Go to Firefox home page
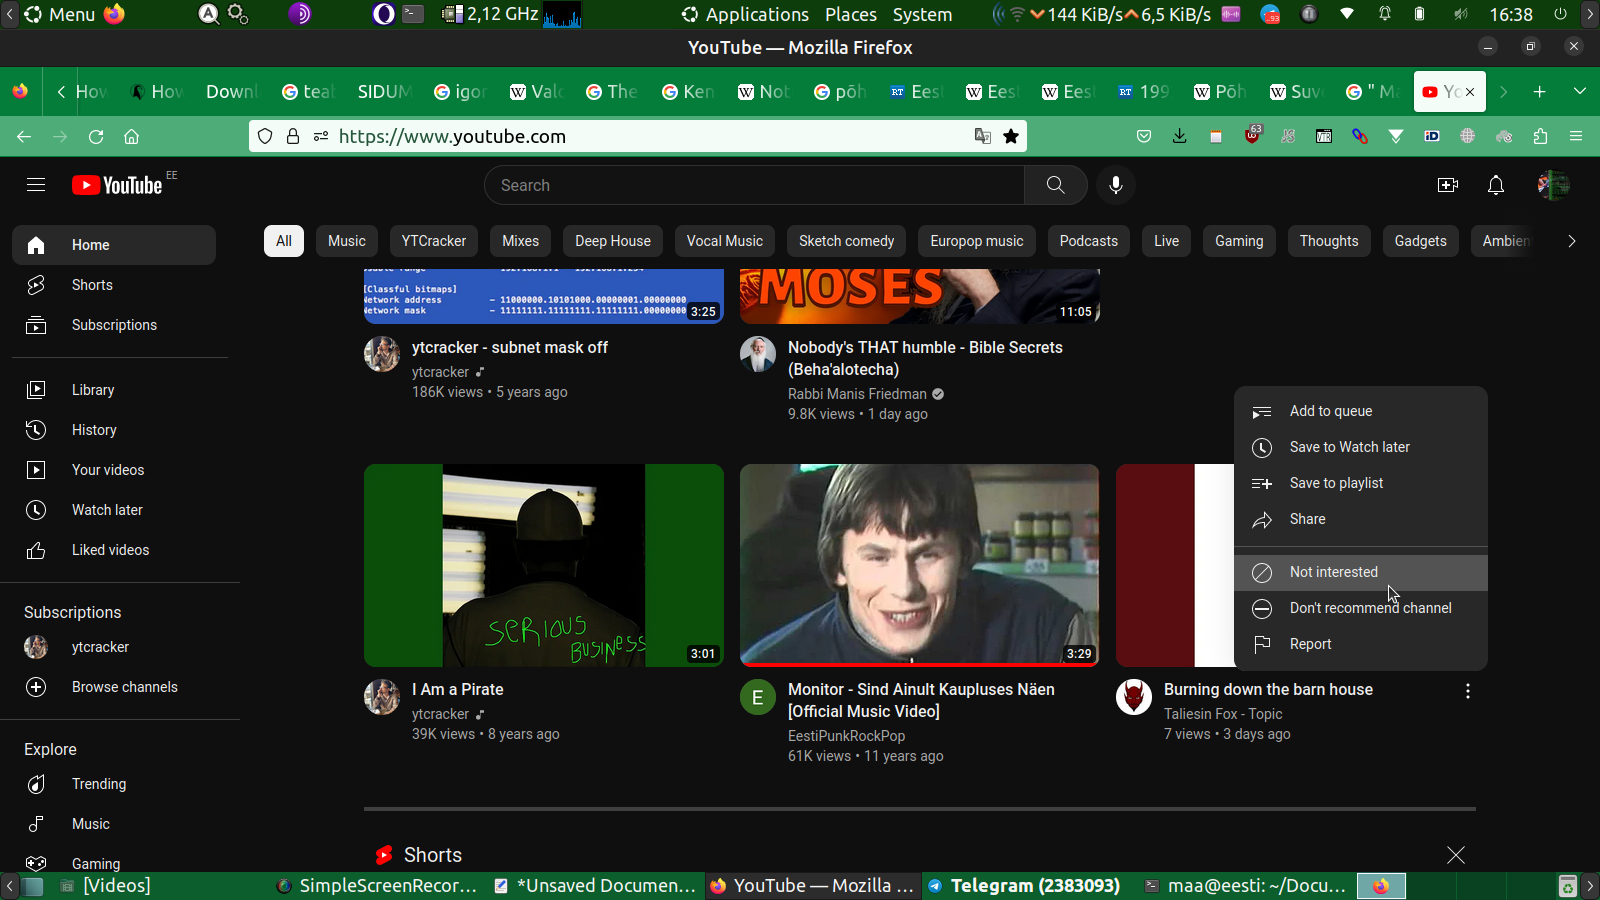This screenshot has width=1600, height=900. coord(131,136)
